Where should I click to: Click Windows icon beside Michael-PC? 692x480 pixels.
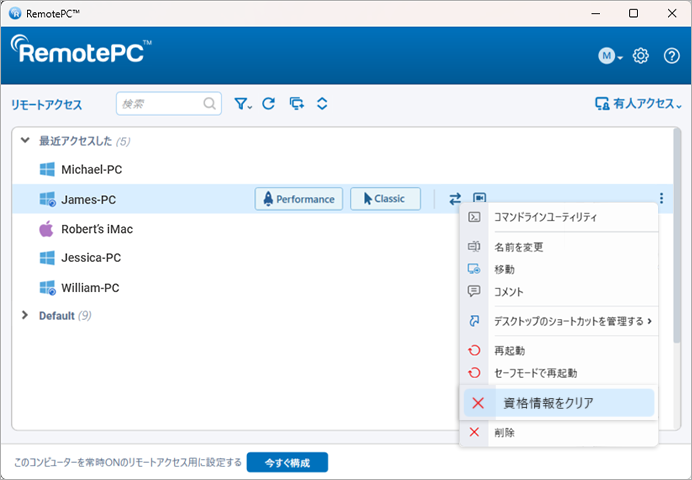(x=47, y=169)
